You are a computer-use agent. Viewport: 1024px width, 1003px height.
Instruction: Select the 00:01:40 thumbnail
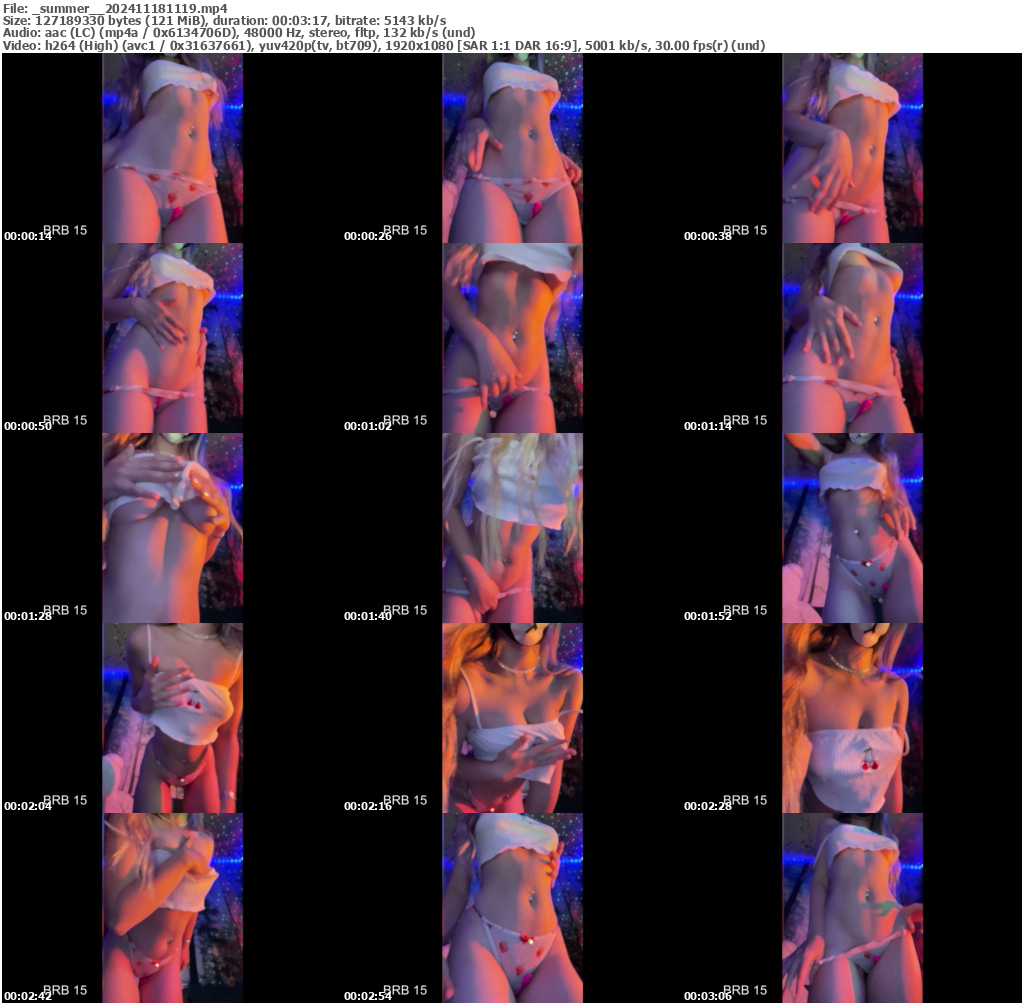tap(511, 525)
